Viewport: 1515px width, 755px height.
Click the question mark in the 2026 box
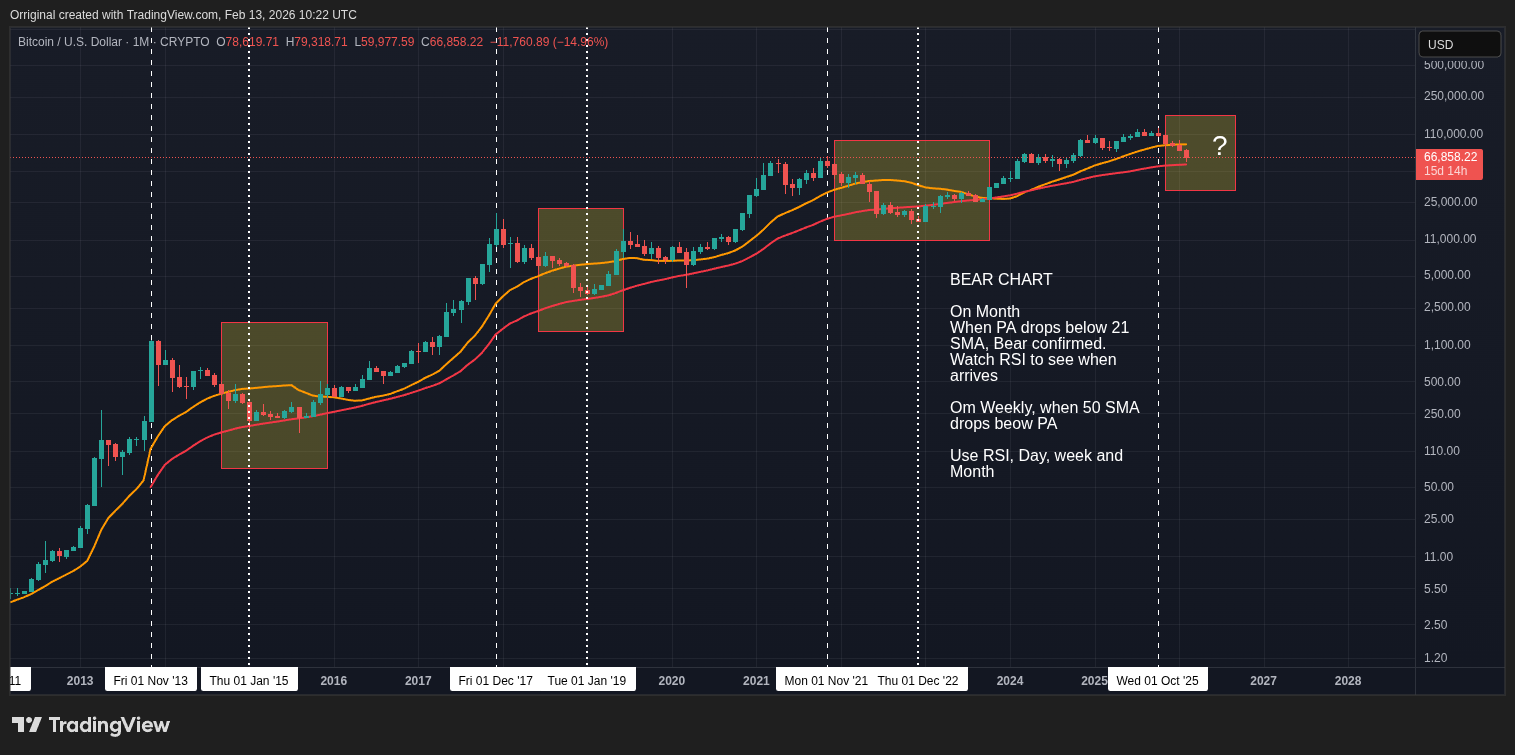click(1219, 146)
